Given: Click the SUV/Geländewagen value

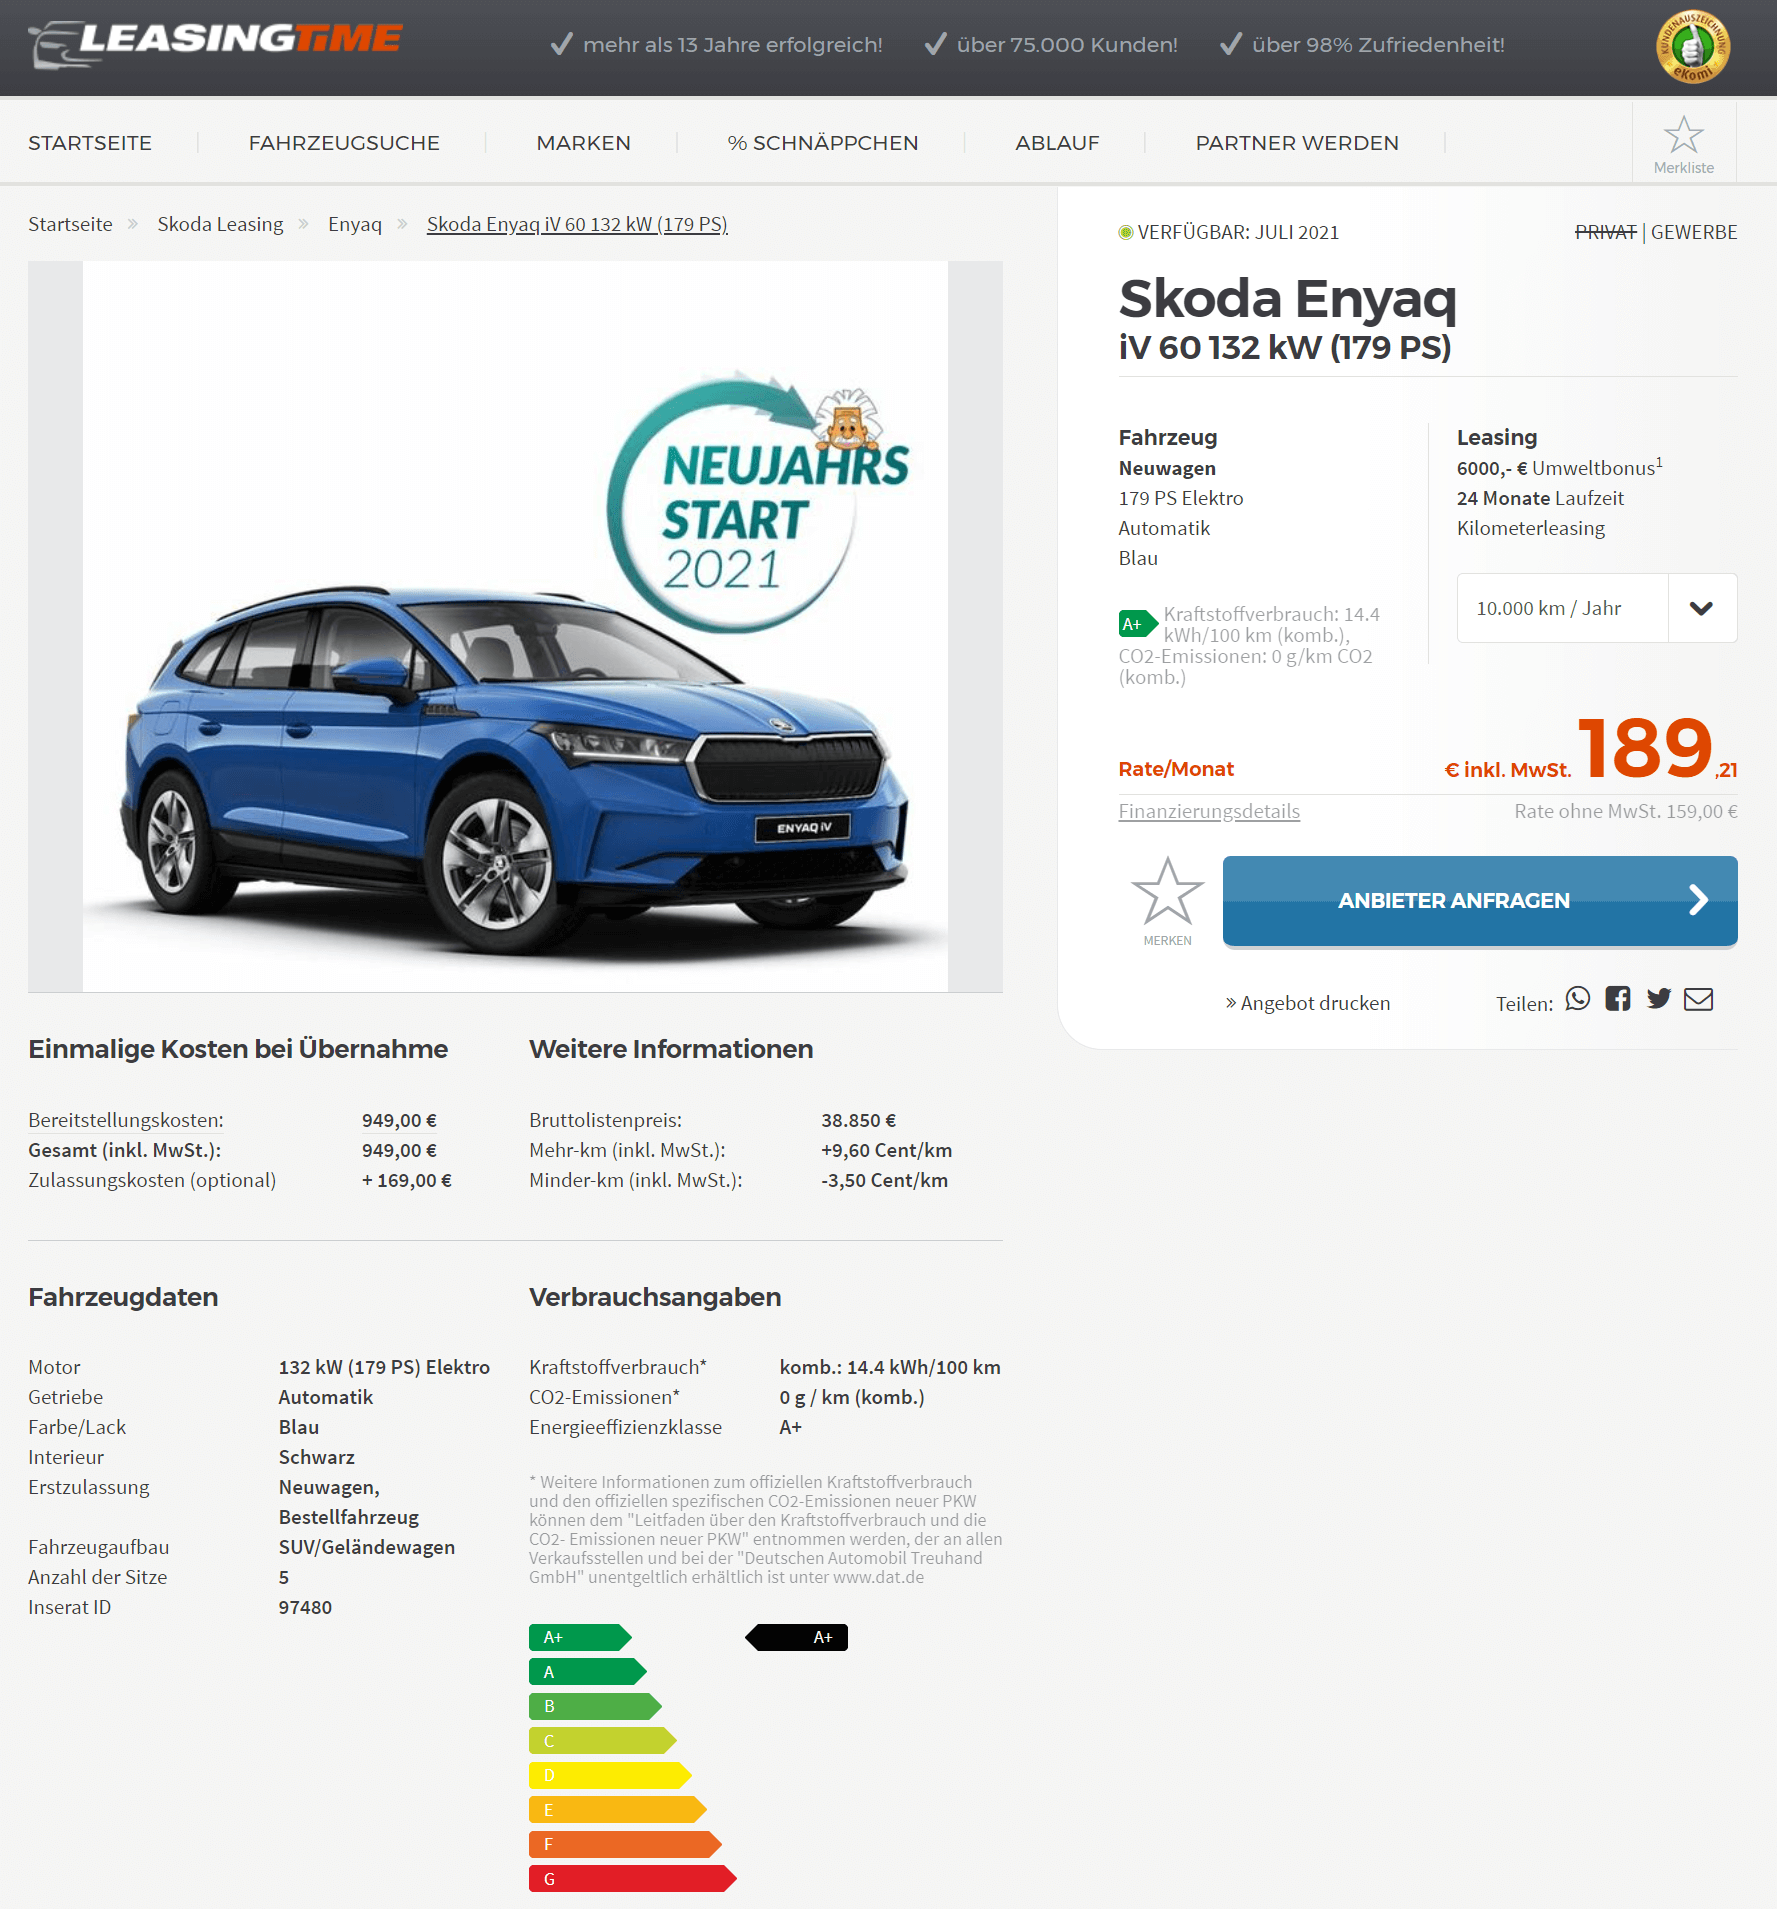Looking at the screenshot, I should point(367,1547).
